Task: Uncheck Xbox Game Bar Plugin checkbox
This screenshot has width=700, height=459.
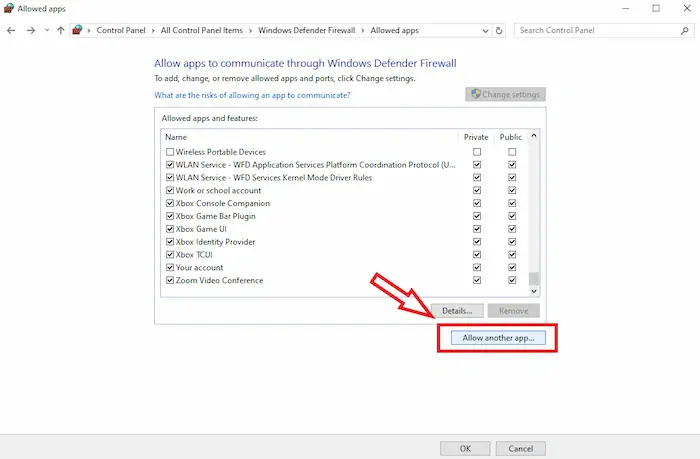Action: coord(170,216)
